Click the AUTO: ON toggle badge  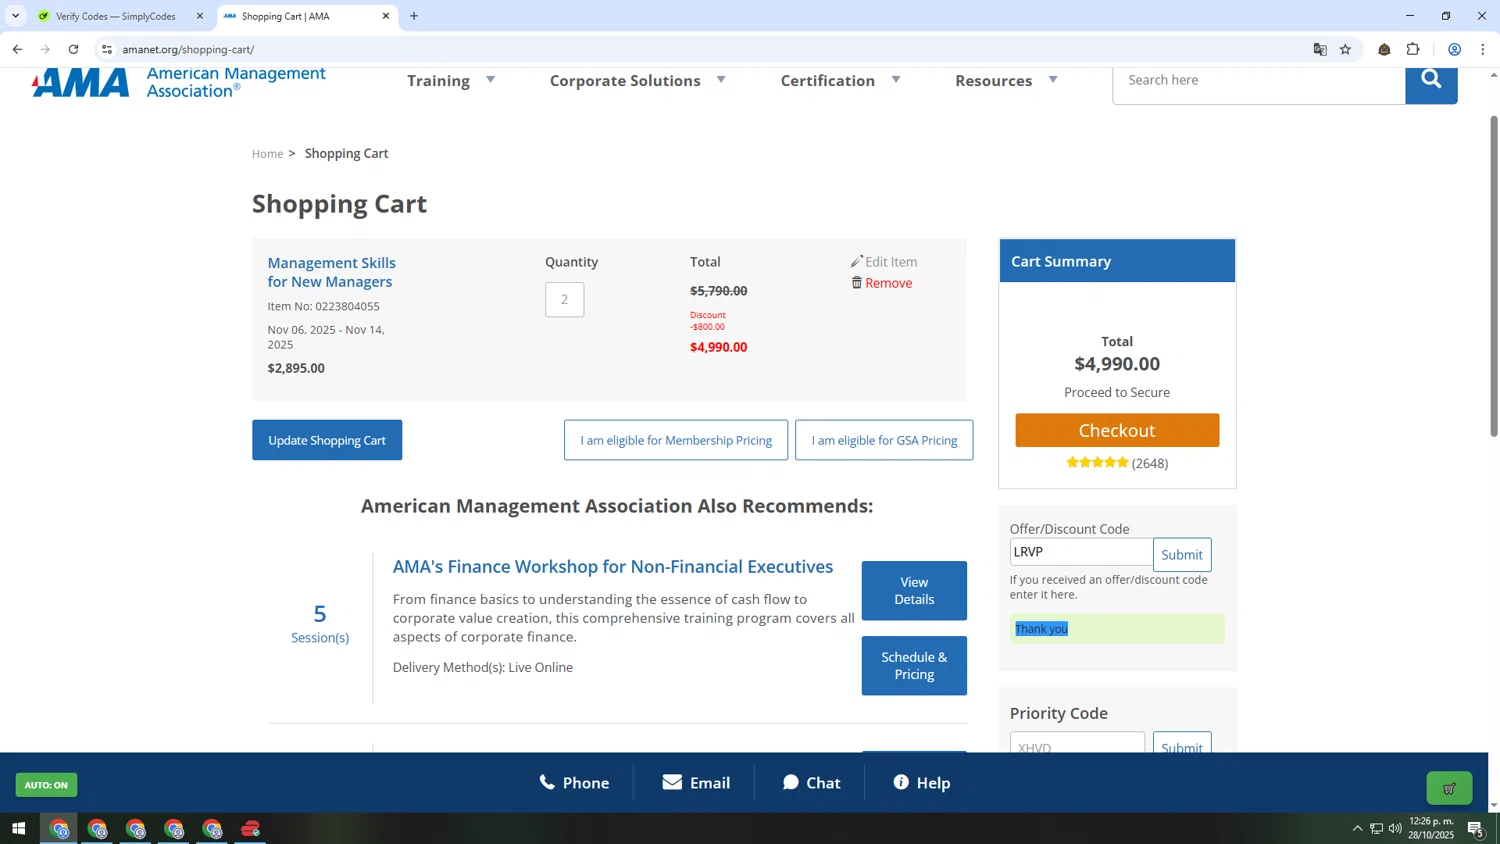pyautogui.click(x=46, y=785)
